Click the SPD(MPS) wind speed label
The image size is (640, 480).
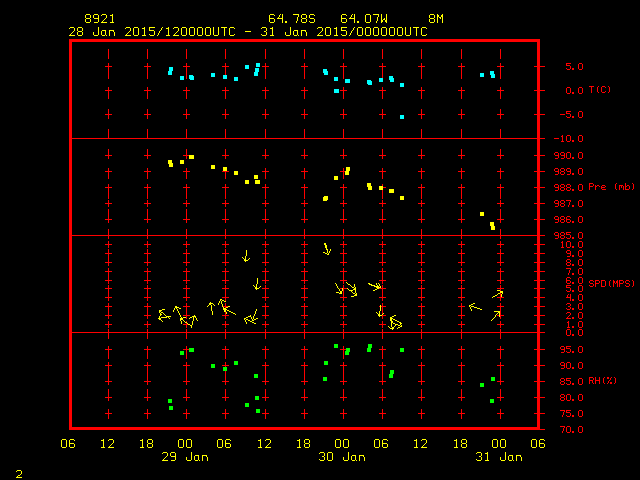click(611, 284)
